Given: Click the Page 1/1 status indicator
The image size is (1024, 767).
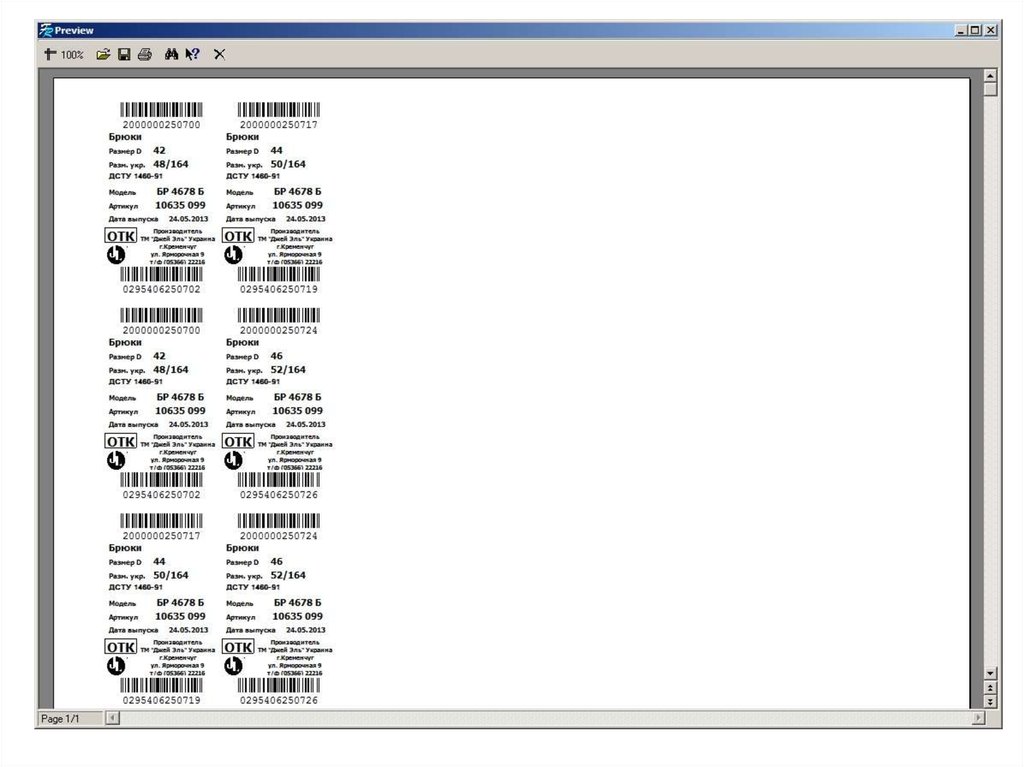Looking at the screenshot, I should pos(62,719).
